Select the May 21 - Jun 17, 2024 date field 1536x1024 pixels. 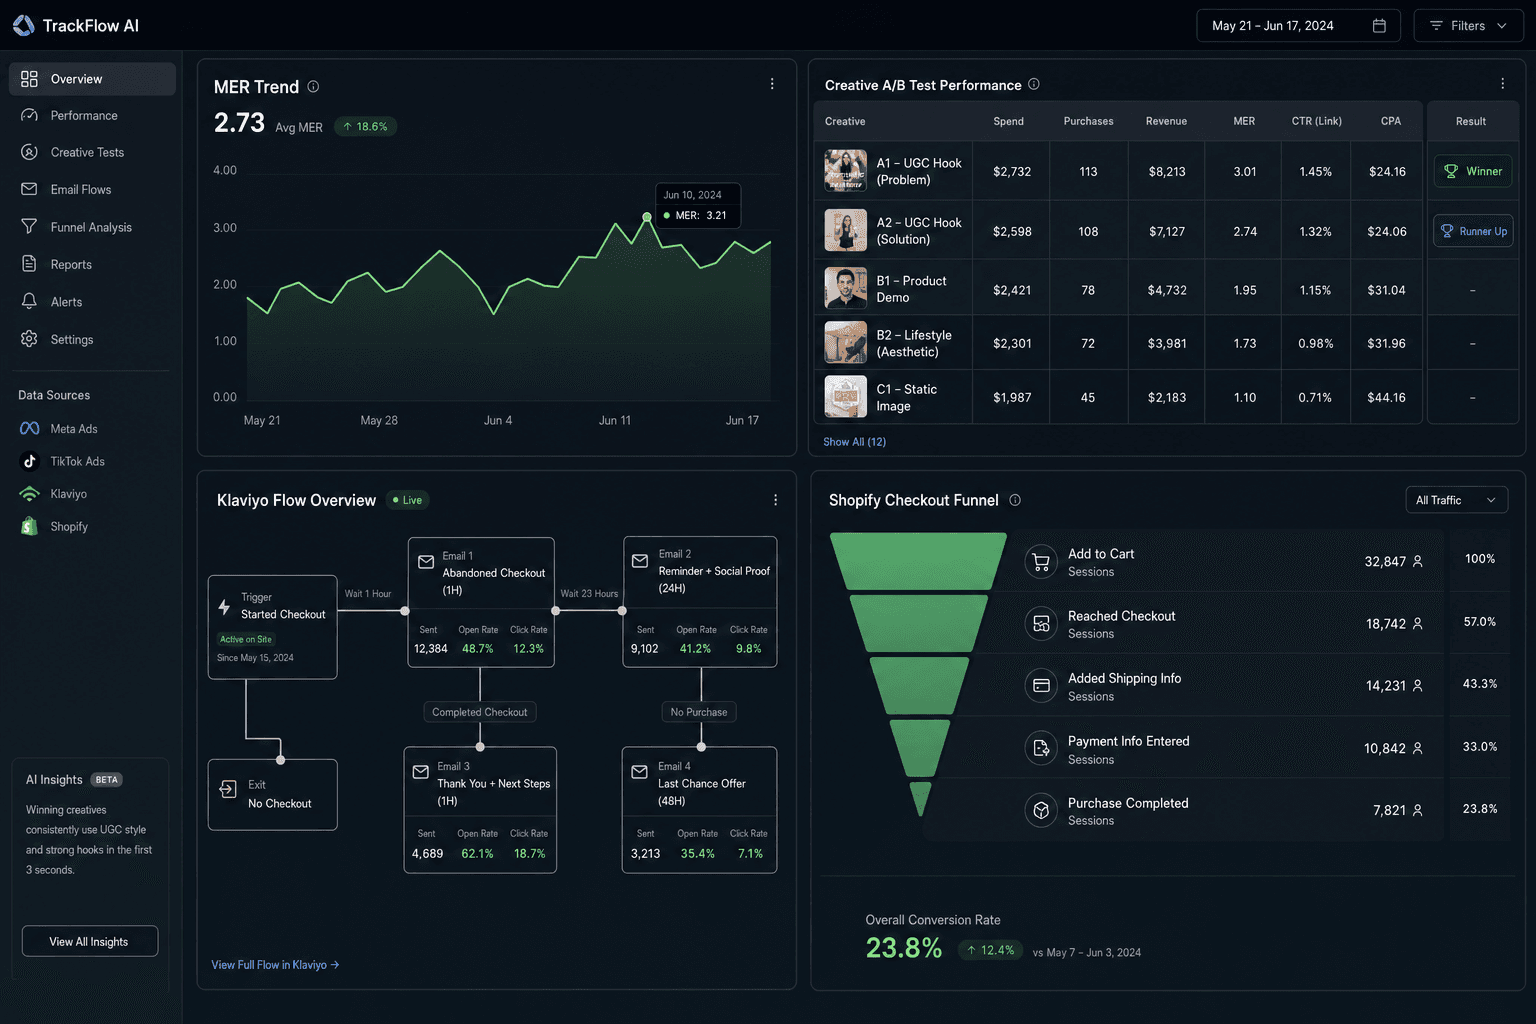click(1298, 26)
